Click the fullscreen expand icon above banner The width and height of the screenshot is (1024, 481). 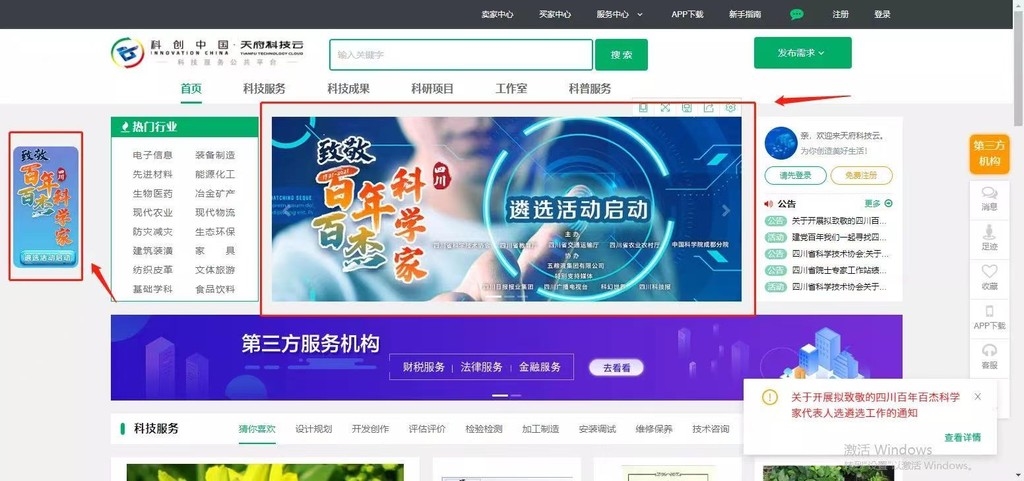tap(665, 108)
